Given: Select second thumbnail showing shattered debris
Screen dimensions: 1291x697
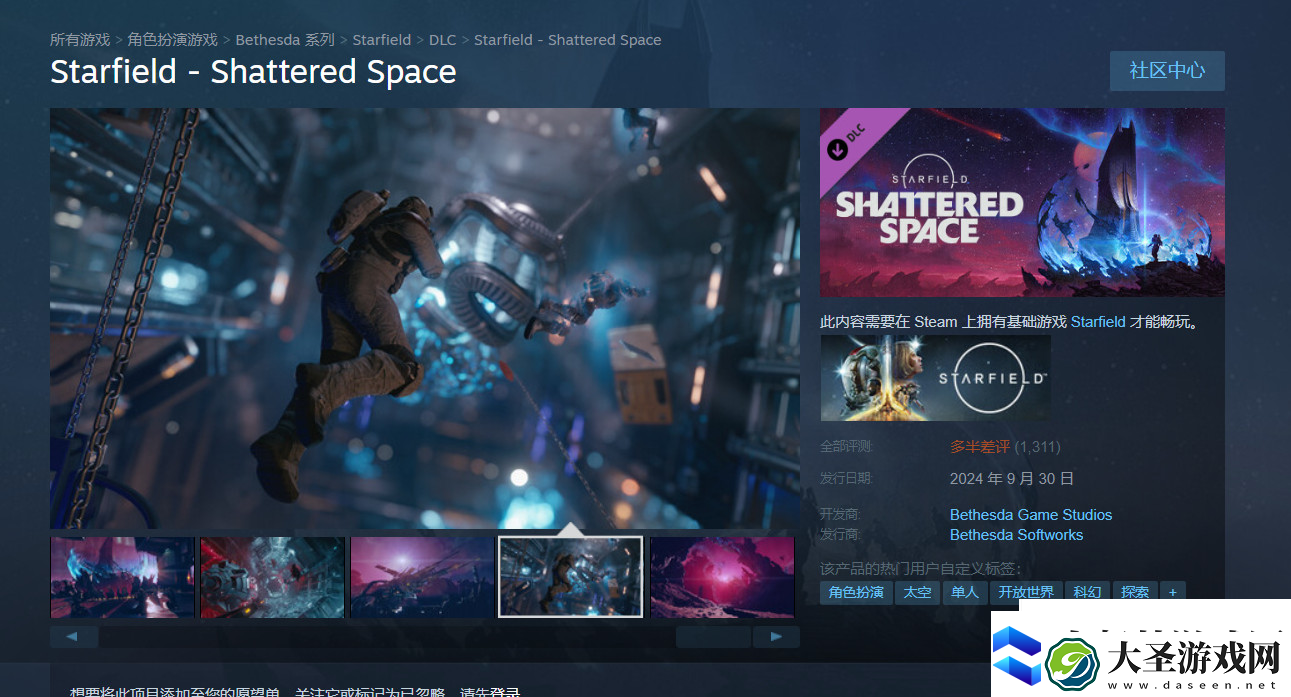Looking at the screenshot, I should coord(272,577).
